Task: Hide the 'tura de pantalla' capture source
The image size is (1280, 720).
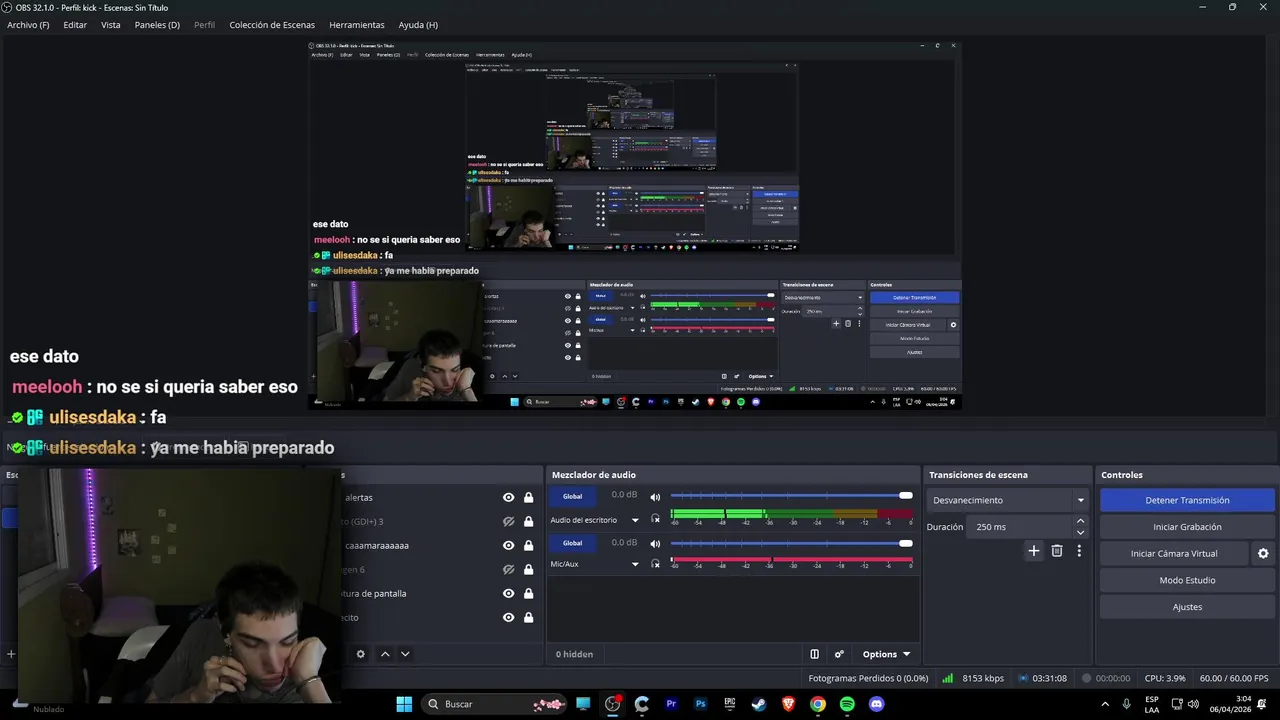Action: (509, 593)
